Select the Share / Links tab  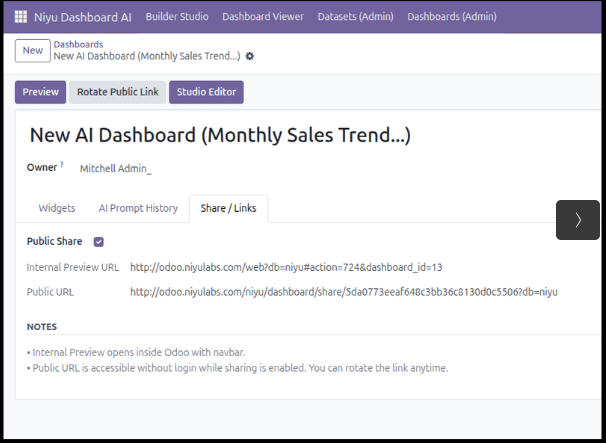click(229, 208)
